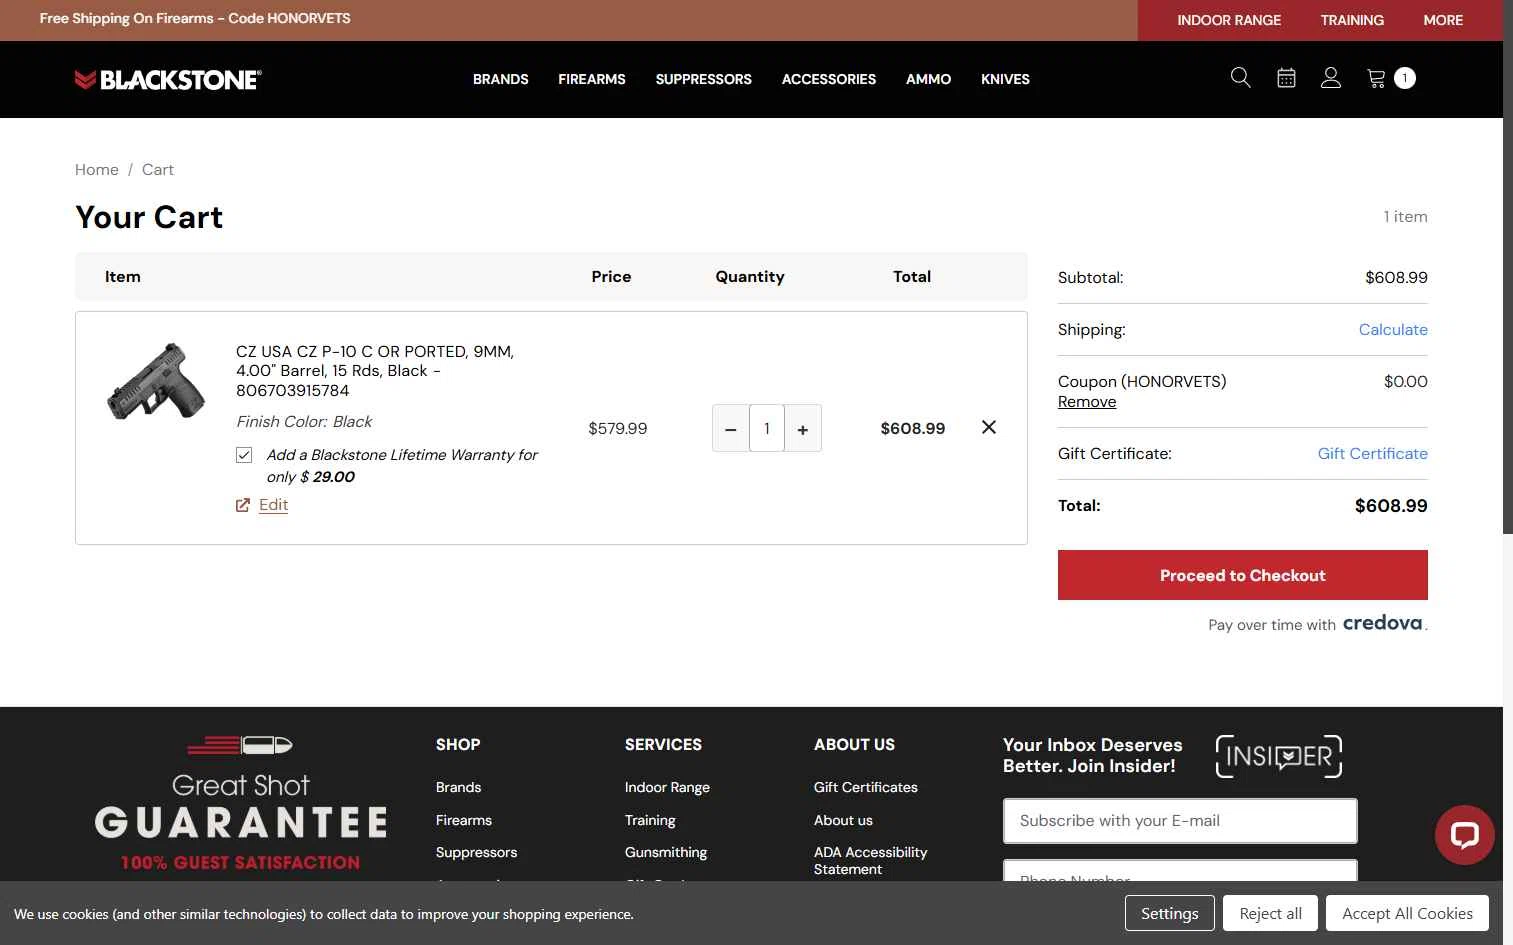1513x945 pixels.
Task: Click the edit icon beside Edit link
Action: click(x=243, y=505)
